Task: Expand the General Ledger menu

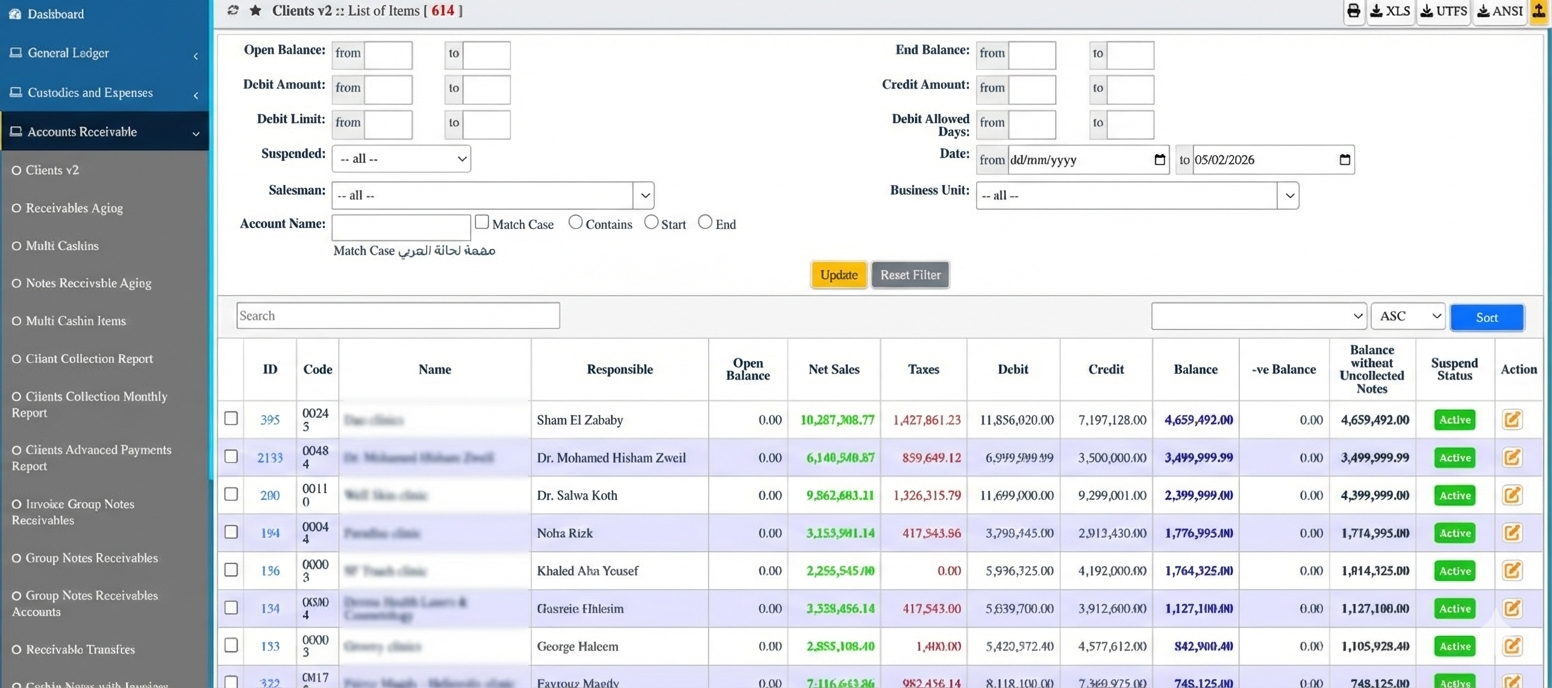Action: coord(104,53)
